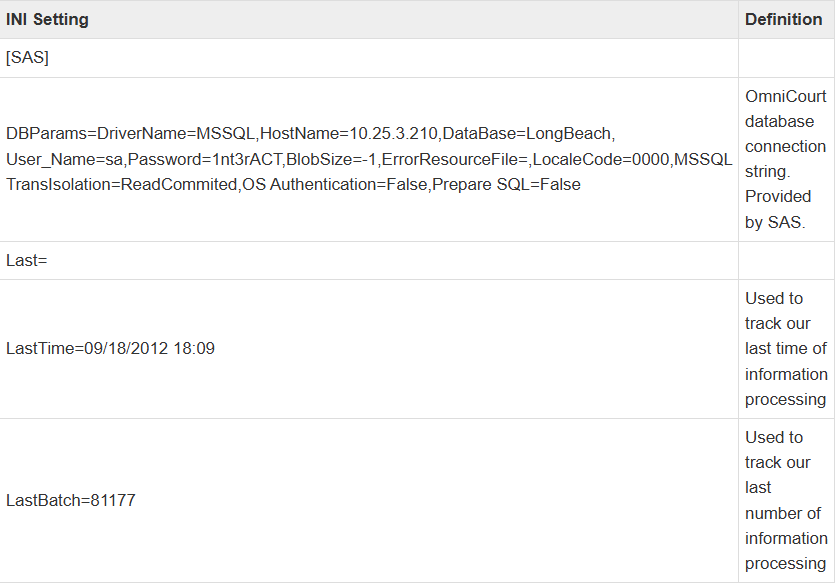Click the LastBatch=81177 setting
This screenshot has width=838, height=586.
point(70,500)
